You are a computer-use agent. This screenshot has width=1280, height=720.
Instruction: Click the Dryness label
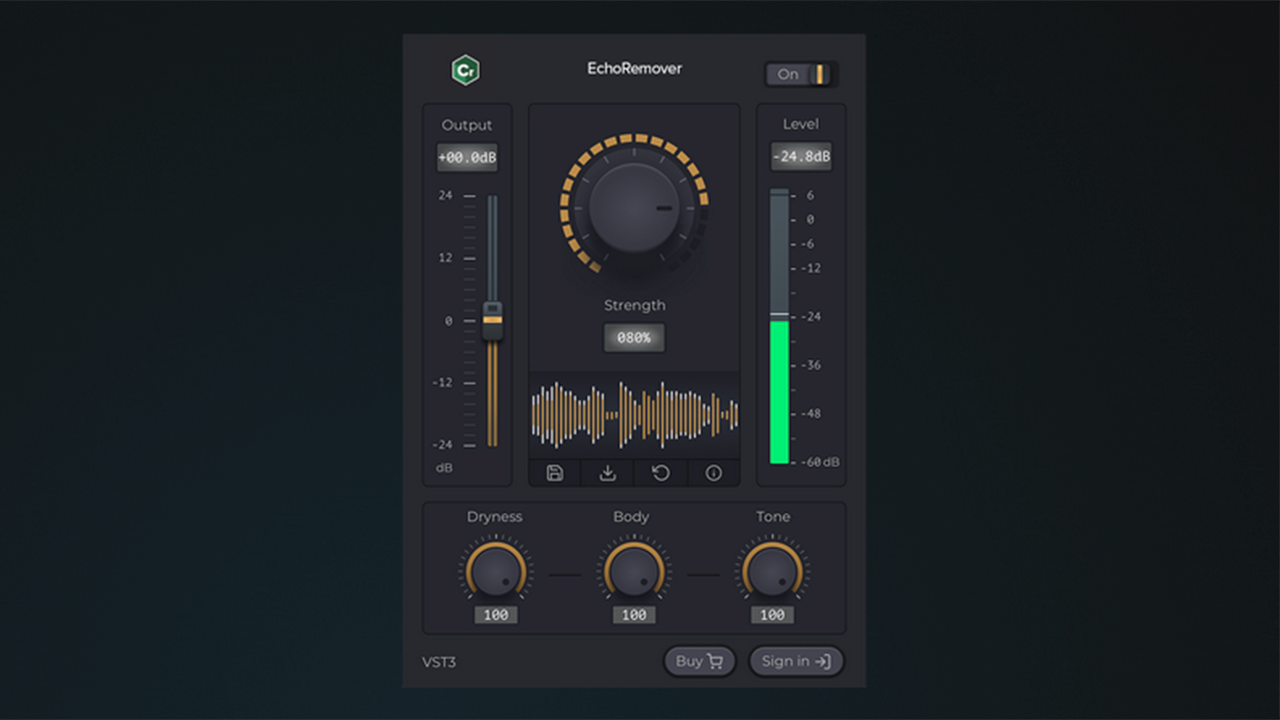coord(495,517)
